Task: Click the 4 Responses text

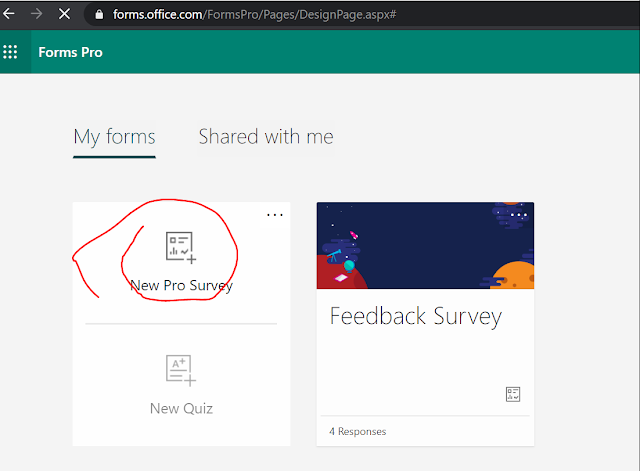Action: tap(358, 431)
